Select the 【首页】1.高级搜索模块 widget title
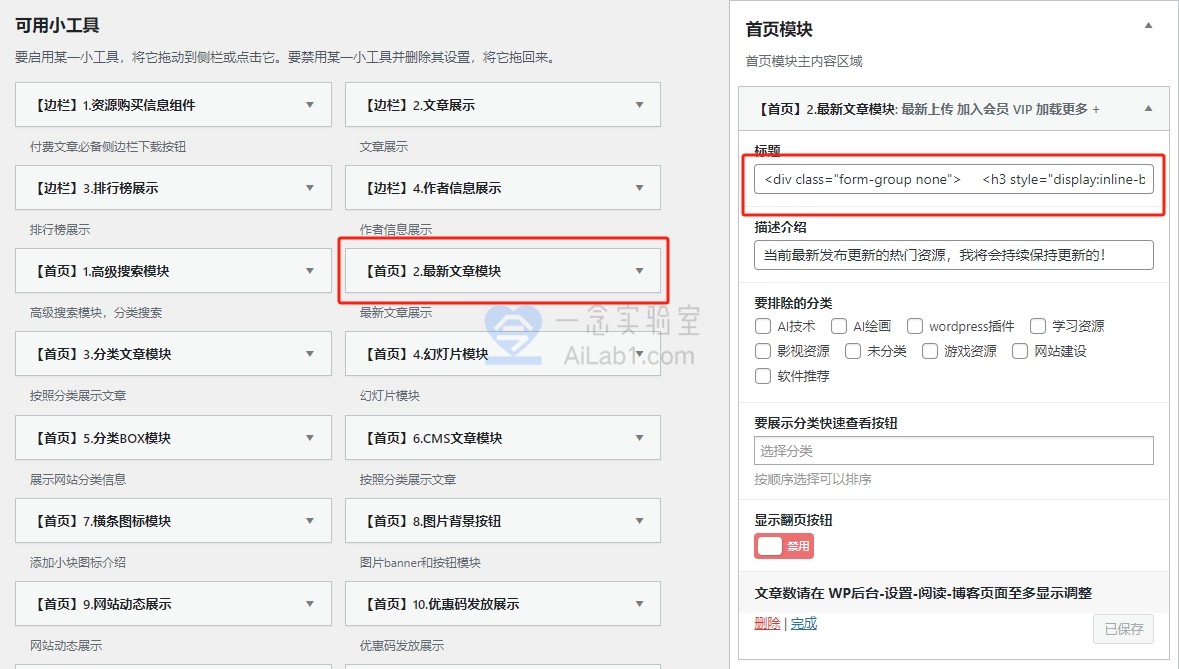This screenshot has height=669, width=1179. coord(99,271)
